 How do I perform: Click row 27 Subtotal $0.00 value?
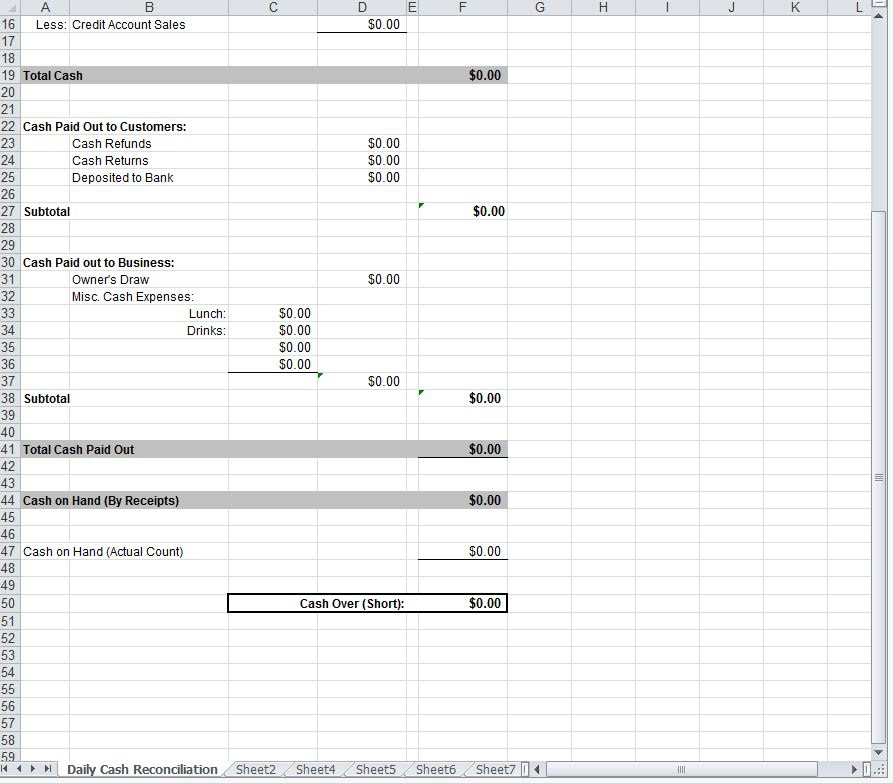[489, 211]
